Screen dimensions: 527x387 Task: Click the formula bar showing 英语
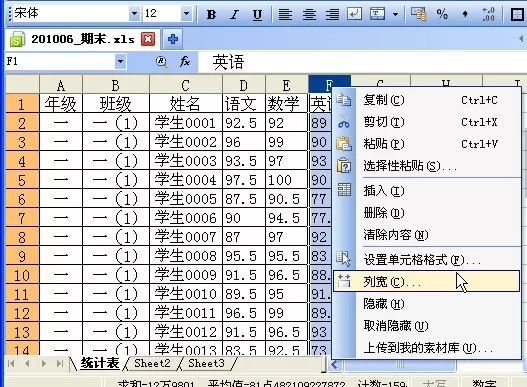coord(363,62)
